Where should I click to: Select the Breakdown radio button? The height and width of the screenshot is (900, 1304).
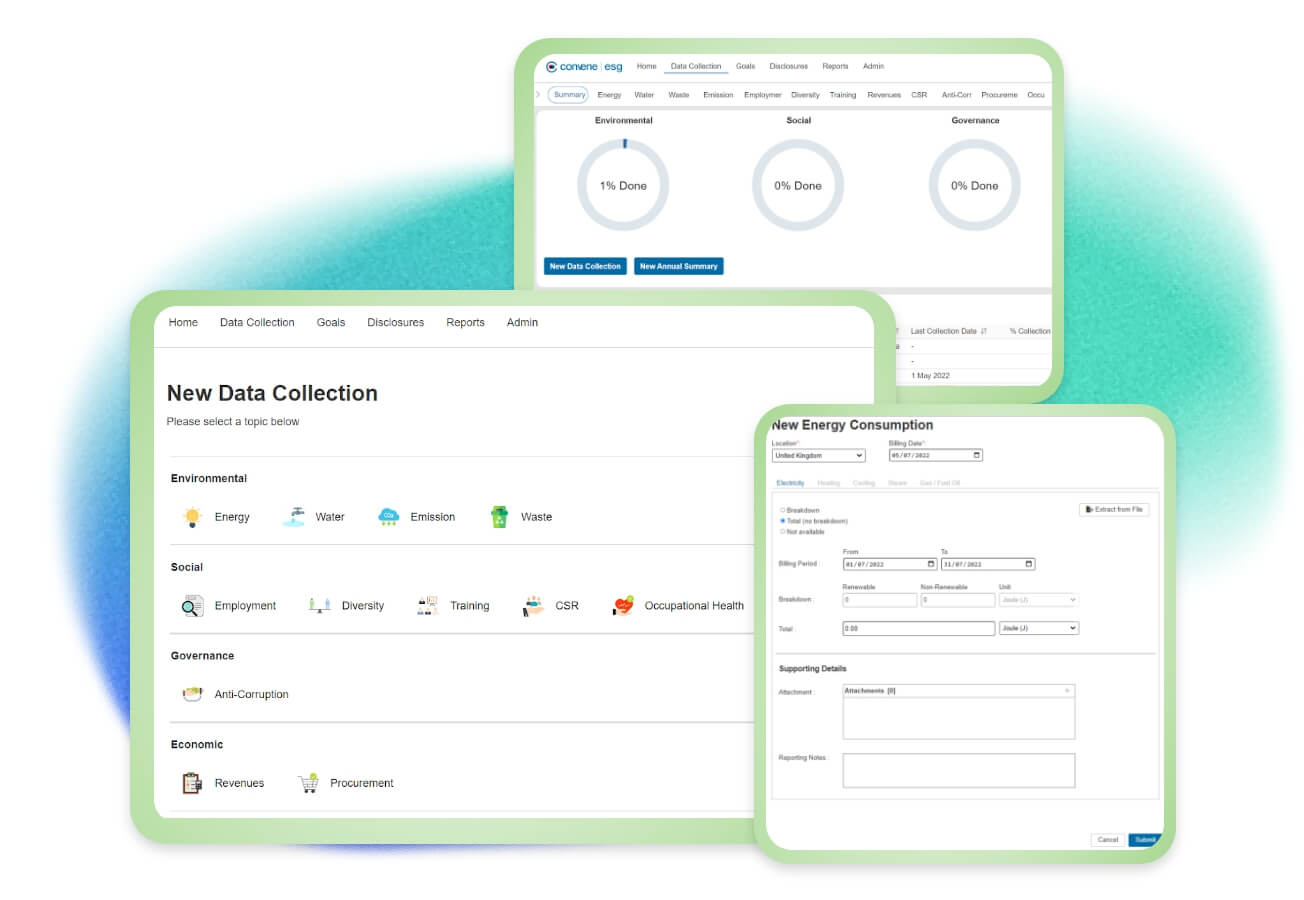pyautogui.click(x=782, y=511)
